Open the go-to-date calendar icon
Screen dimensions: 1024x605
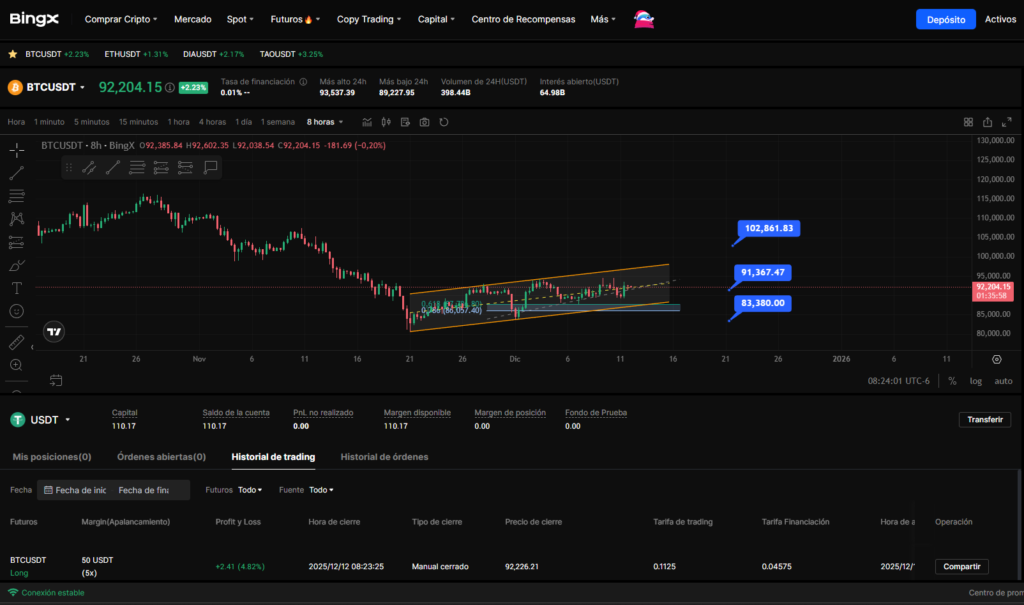tap(56, 380)
